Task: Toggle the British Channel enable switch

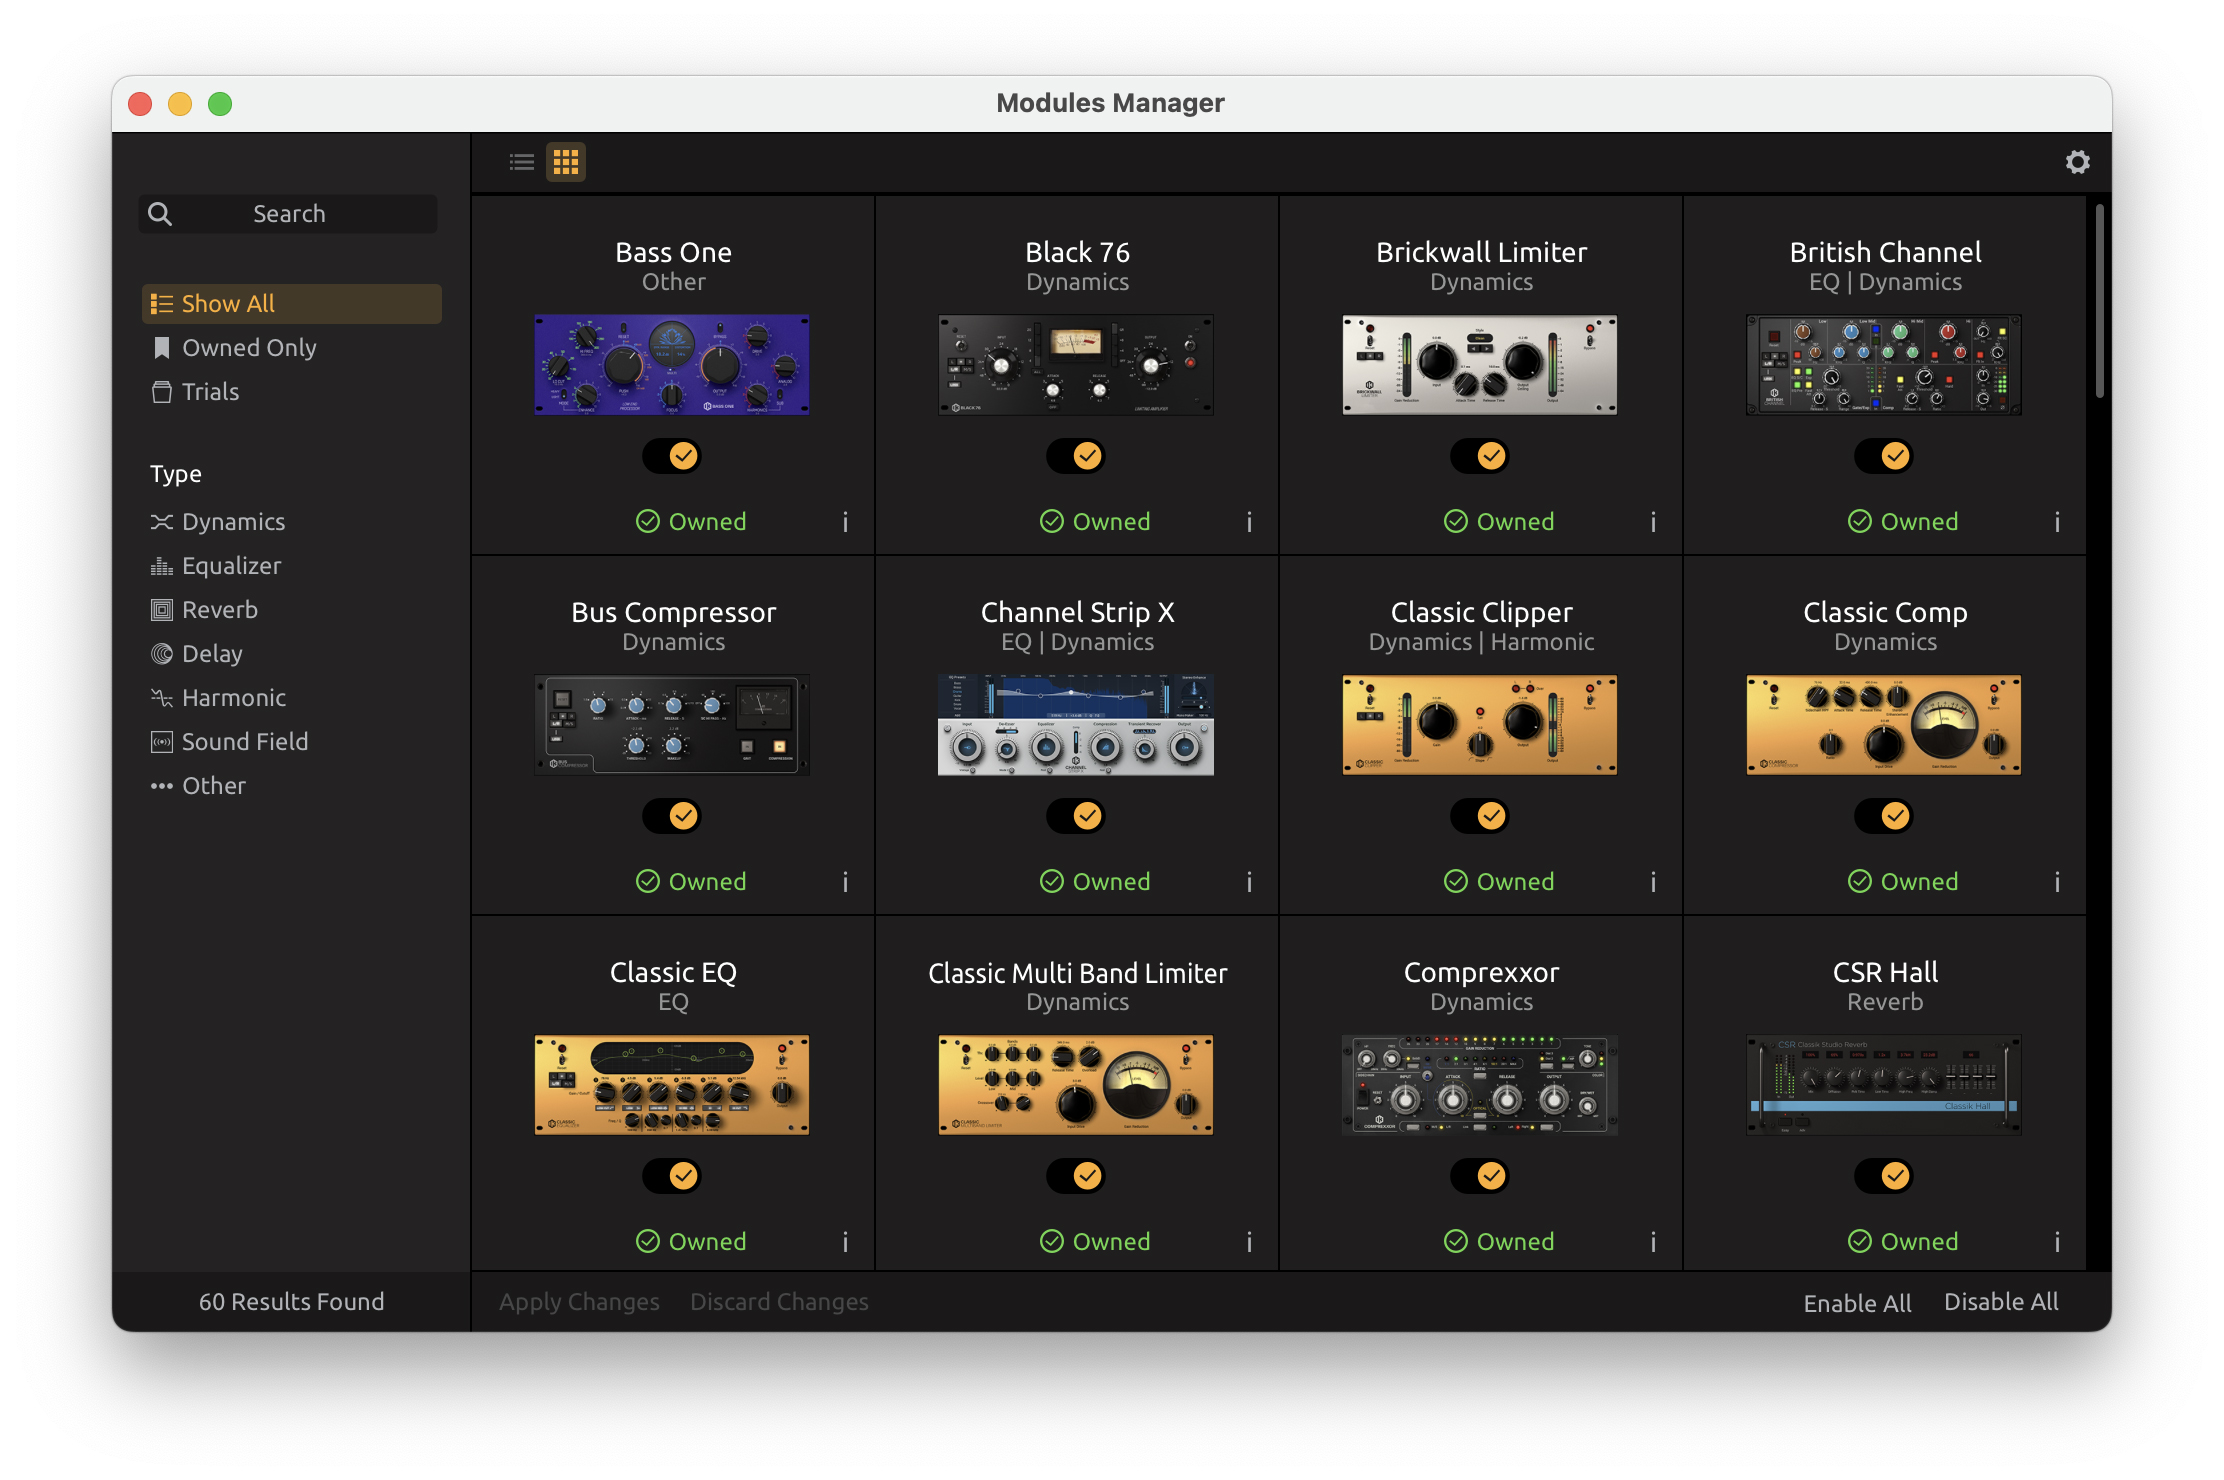Action: (x=1884, y=456)
